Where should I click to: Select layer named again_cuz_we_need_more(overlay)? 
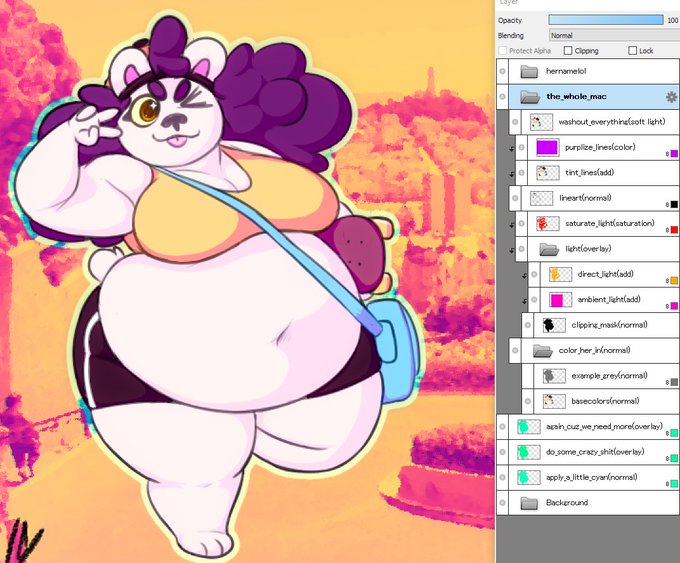coord(604,426)
